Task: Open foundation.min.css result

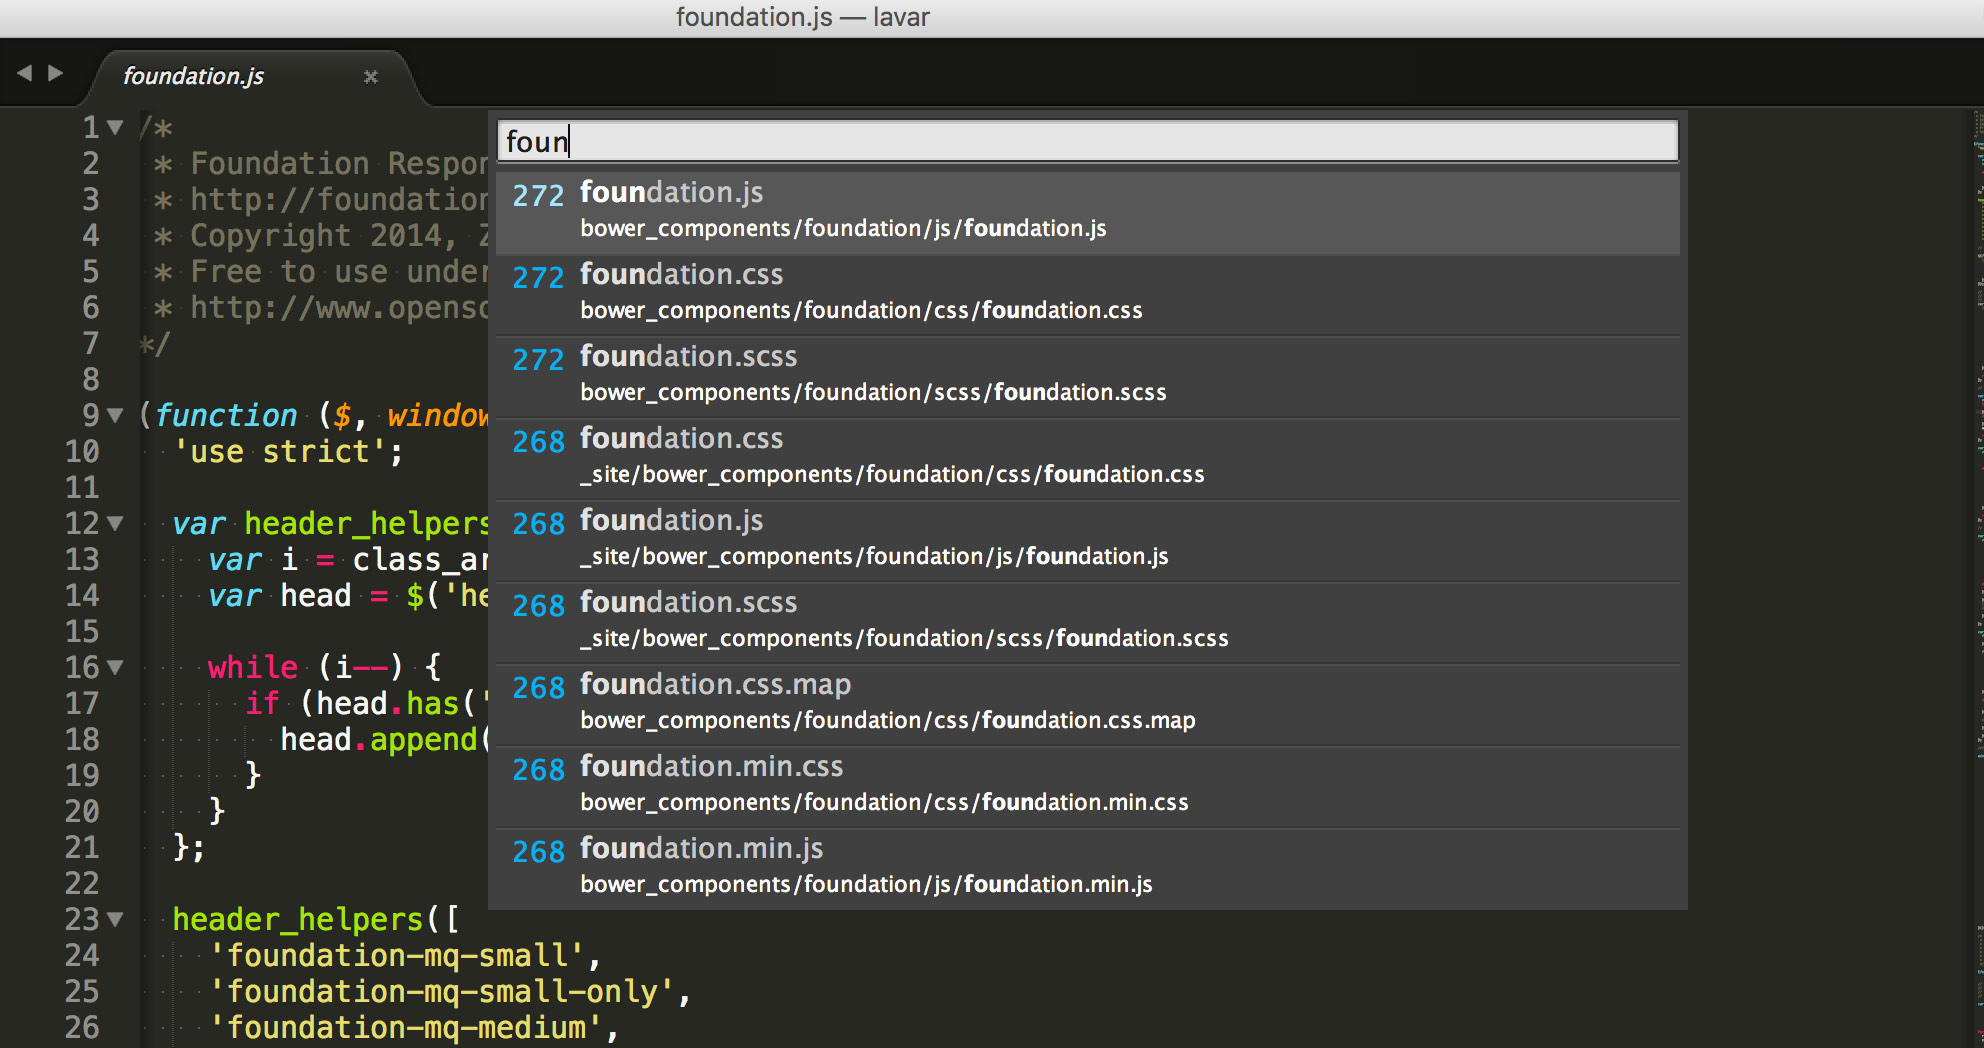Action: 1088,785
